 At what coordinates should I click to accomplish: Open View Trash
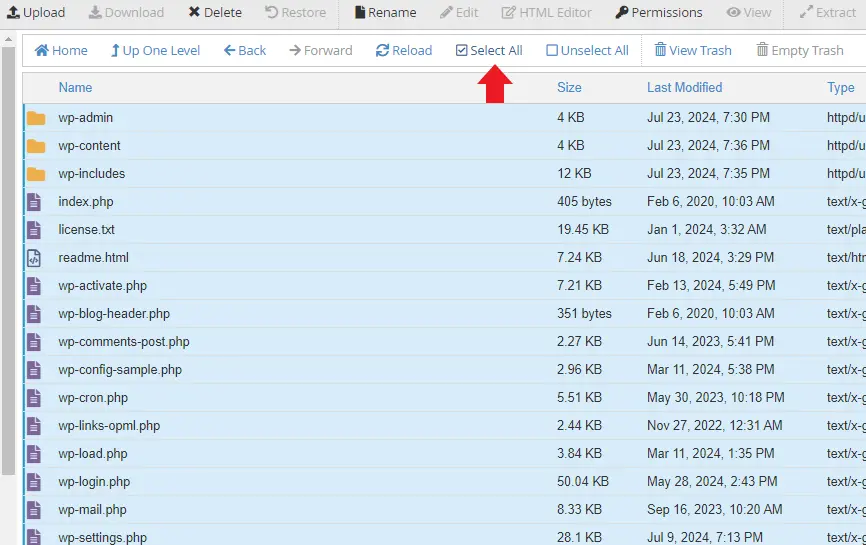pos(693,50)
